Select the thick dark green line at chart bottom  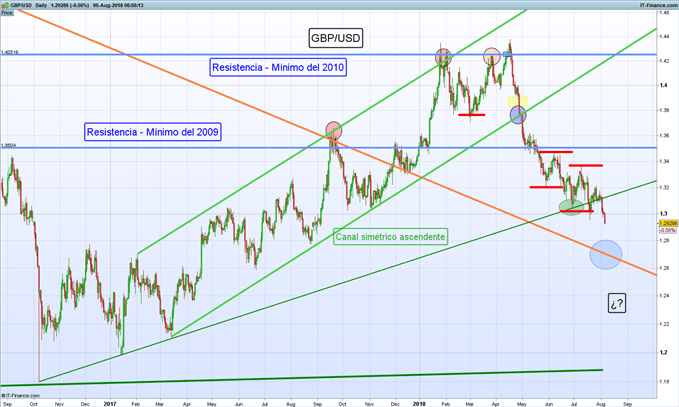coord(302,378)
